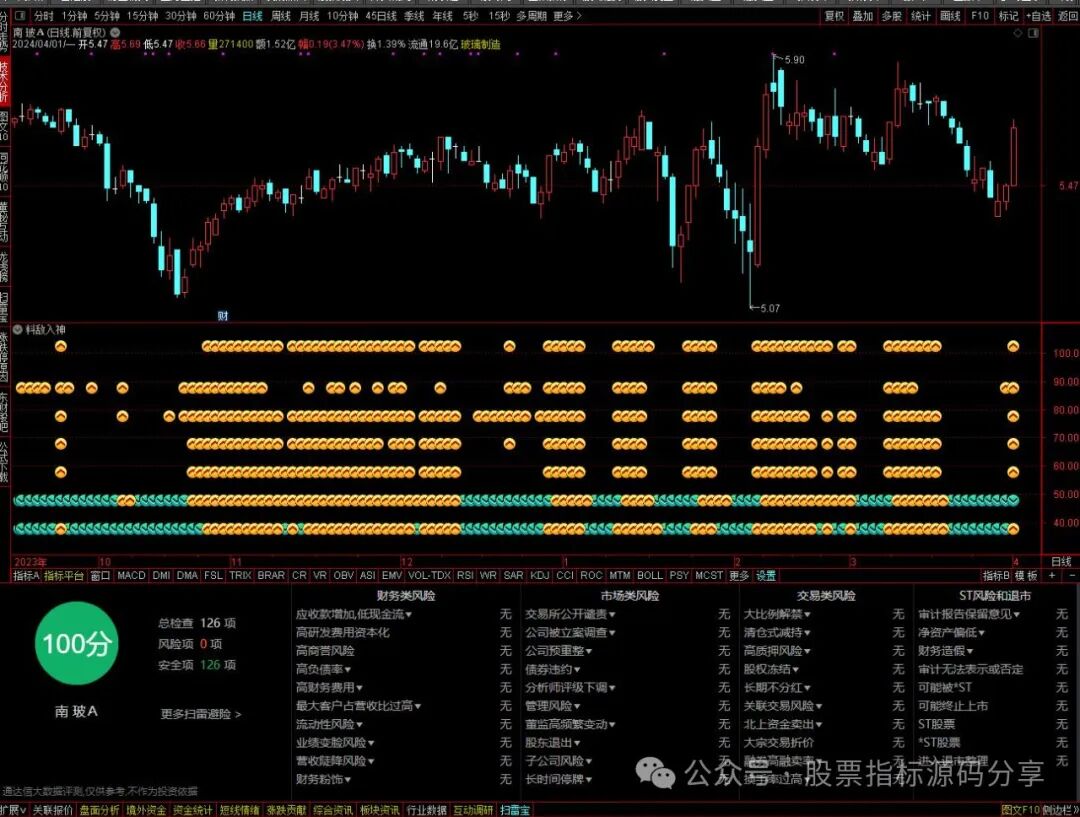This screenshot has height=817, width=1080.
Task: Open the 指标平台 tab
Action: 64,575
